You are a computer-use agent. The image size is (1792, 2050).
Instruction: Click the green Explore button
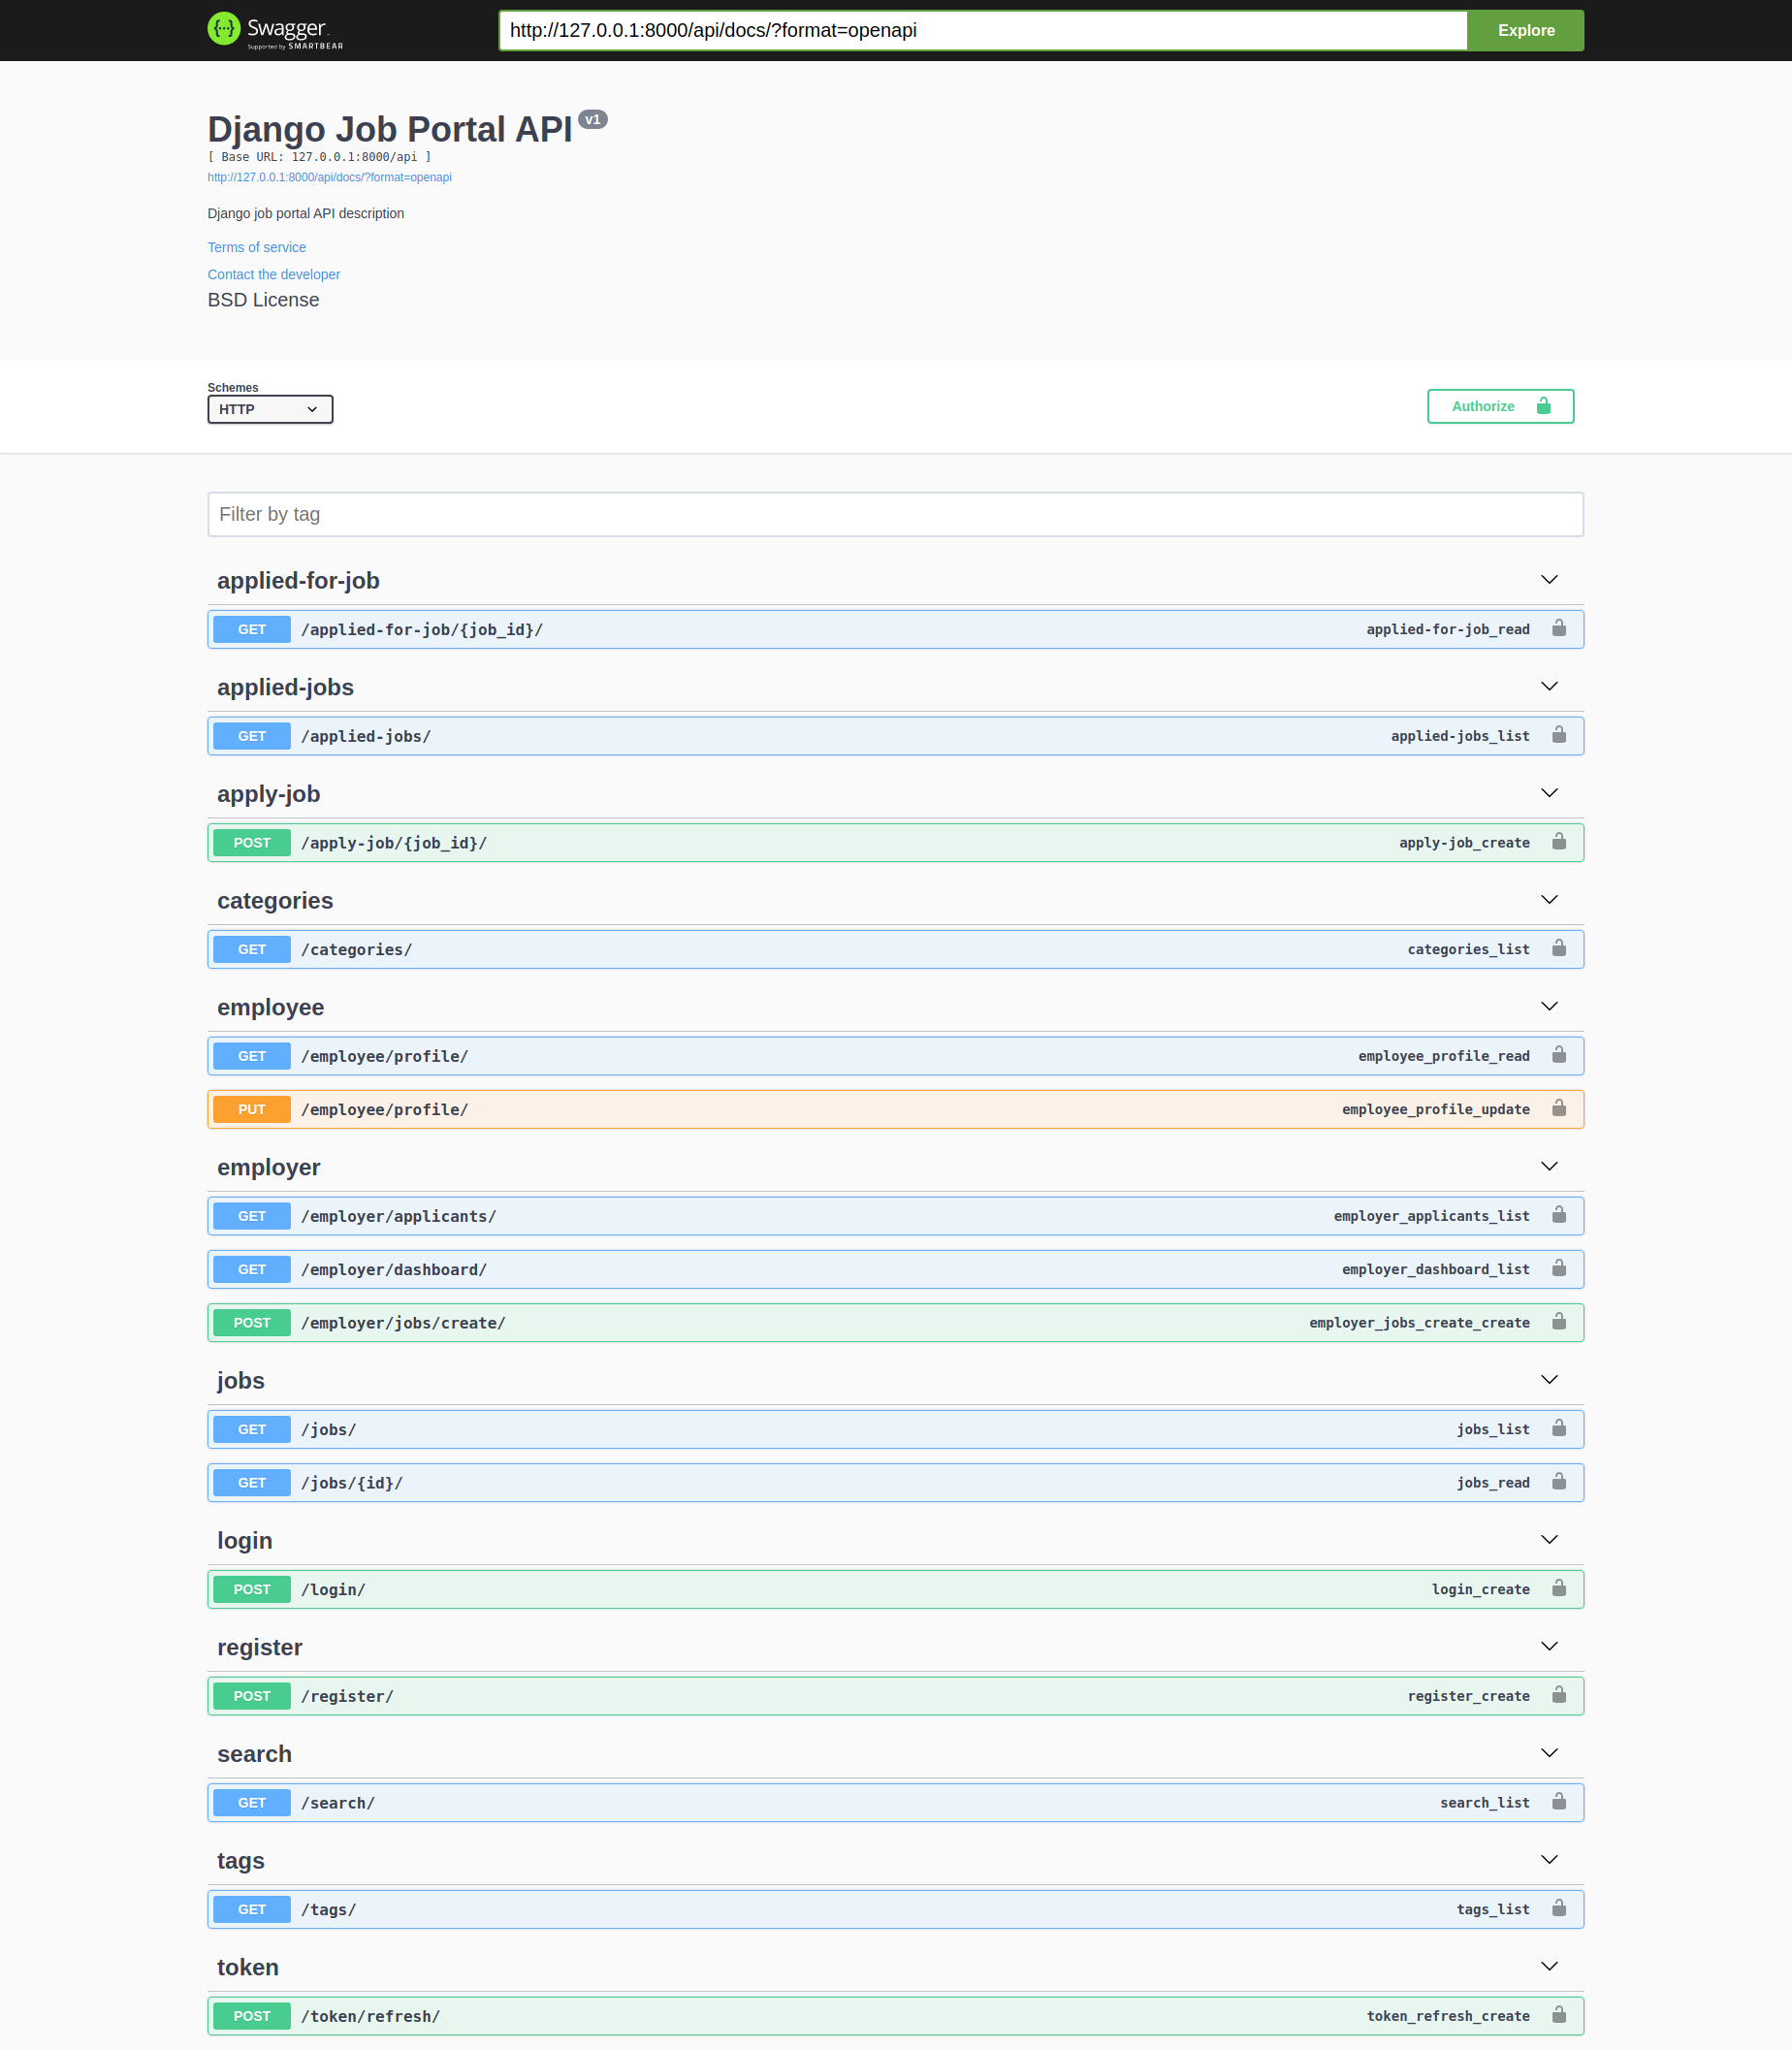[x=1525, y=30]
